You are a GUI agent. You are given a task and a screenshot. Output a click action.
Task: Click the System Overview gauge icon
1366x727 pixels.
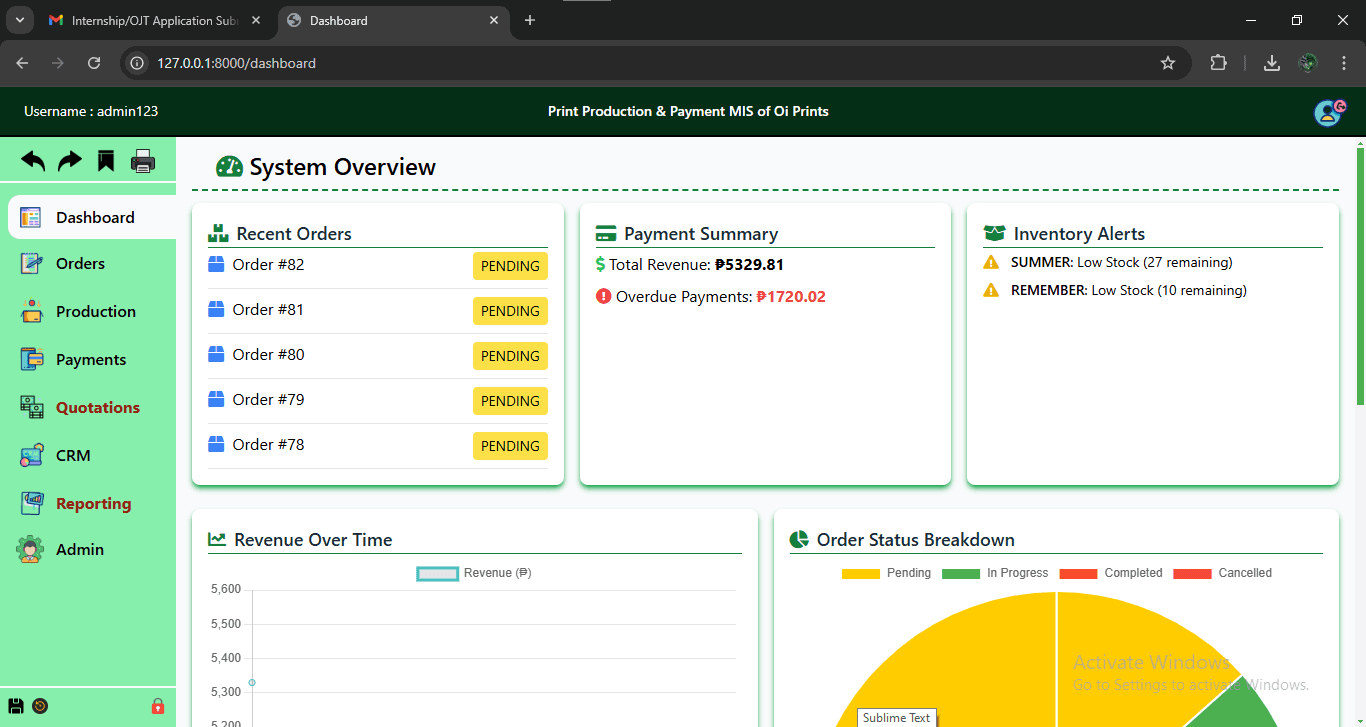point(229,167)
